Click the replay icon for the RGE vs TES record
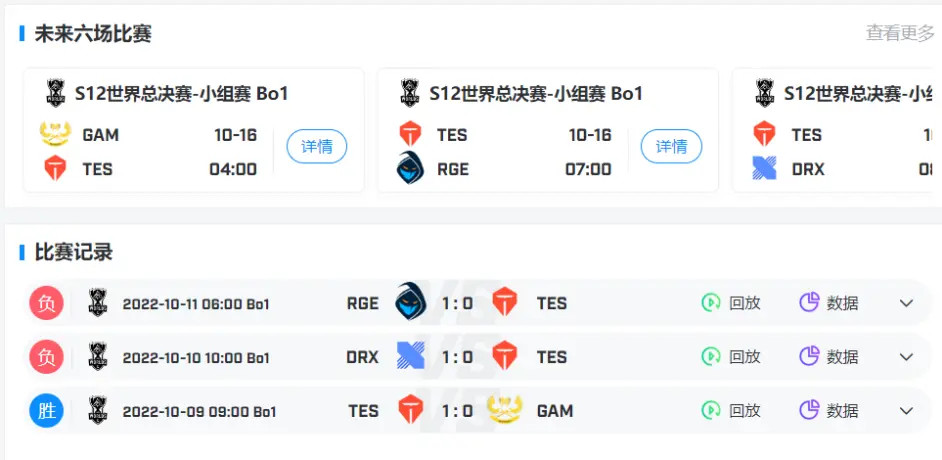Screen dimensions: 942x460 pos(711,303)
